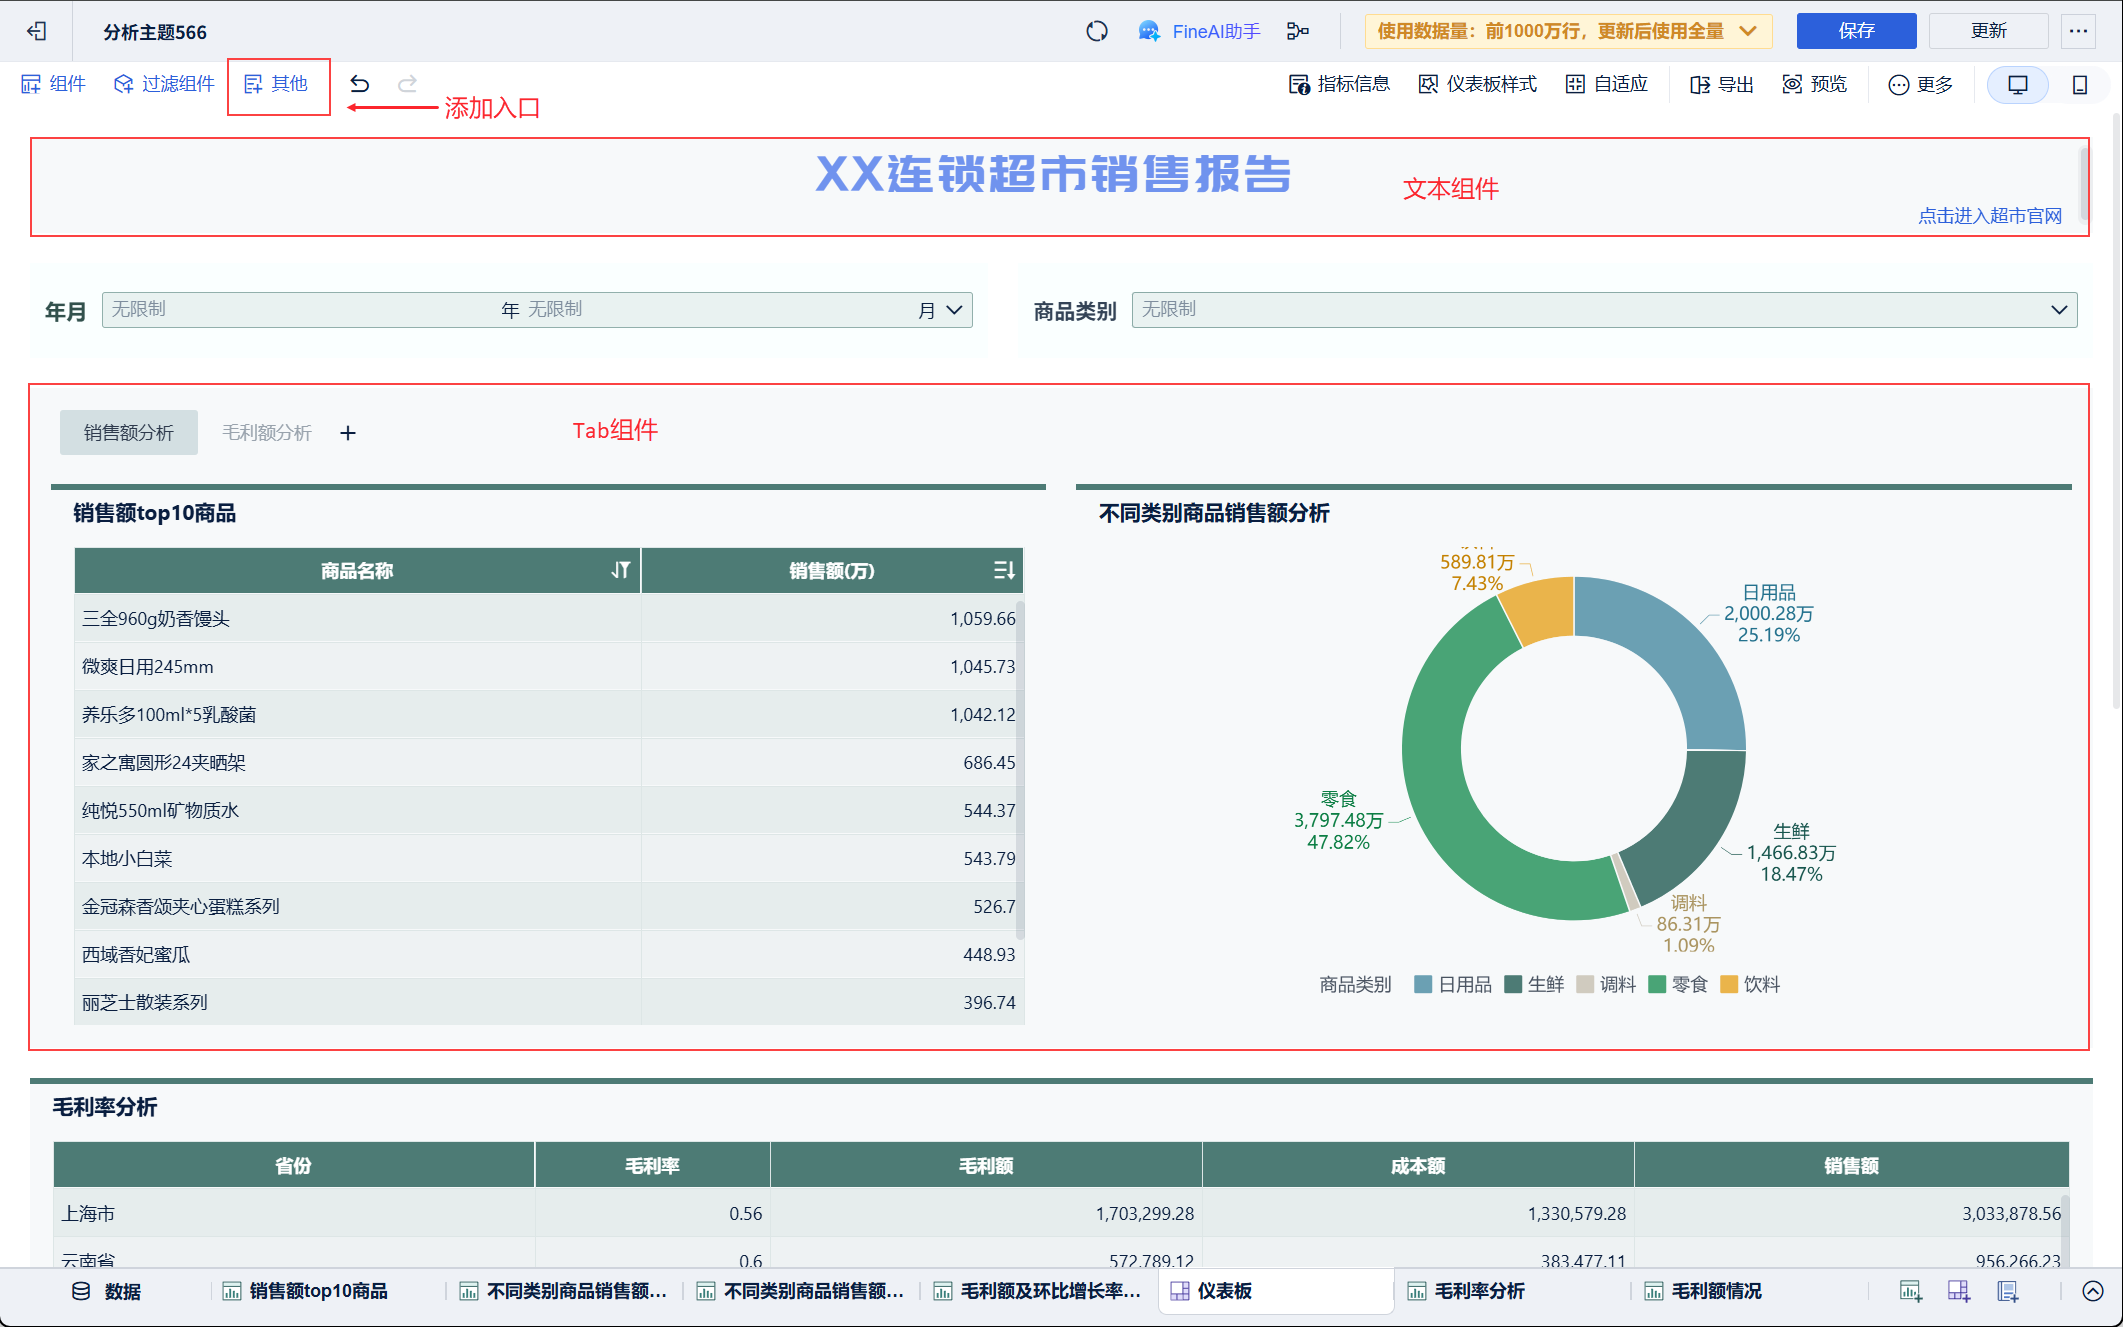Click the 零食 green legend swatch
2123x1327 pixels.
point(1657,985)
